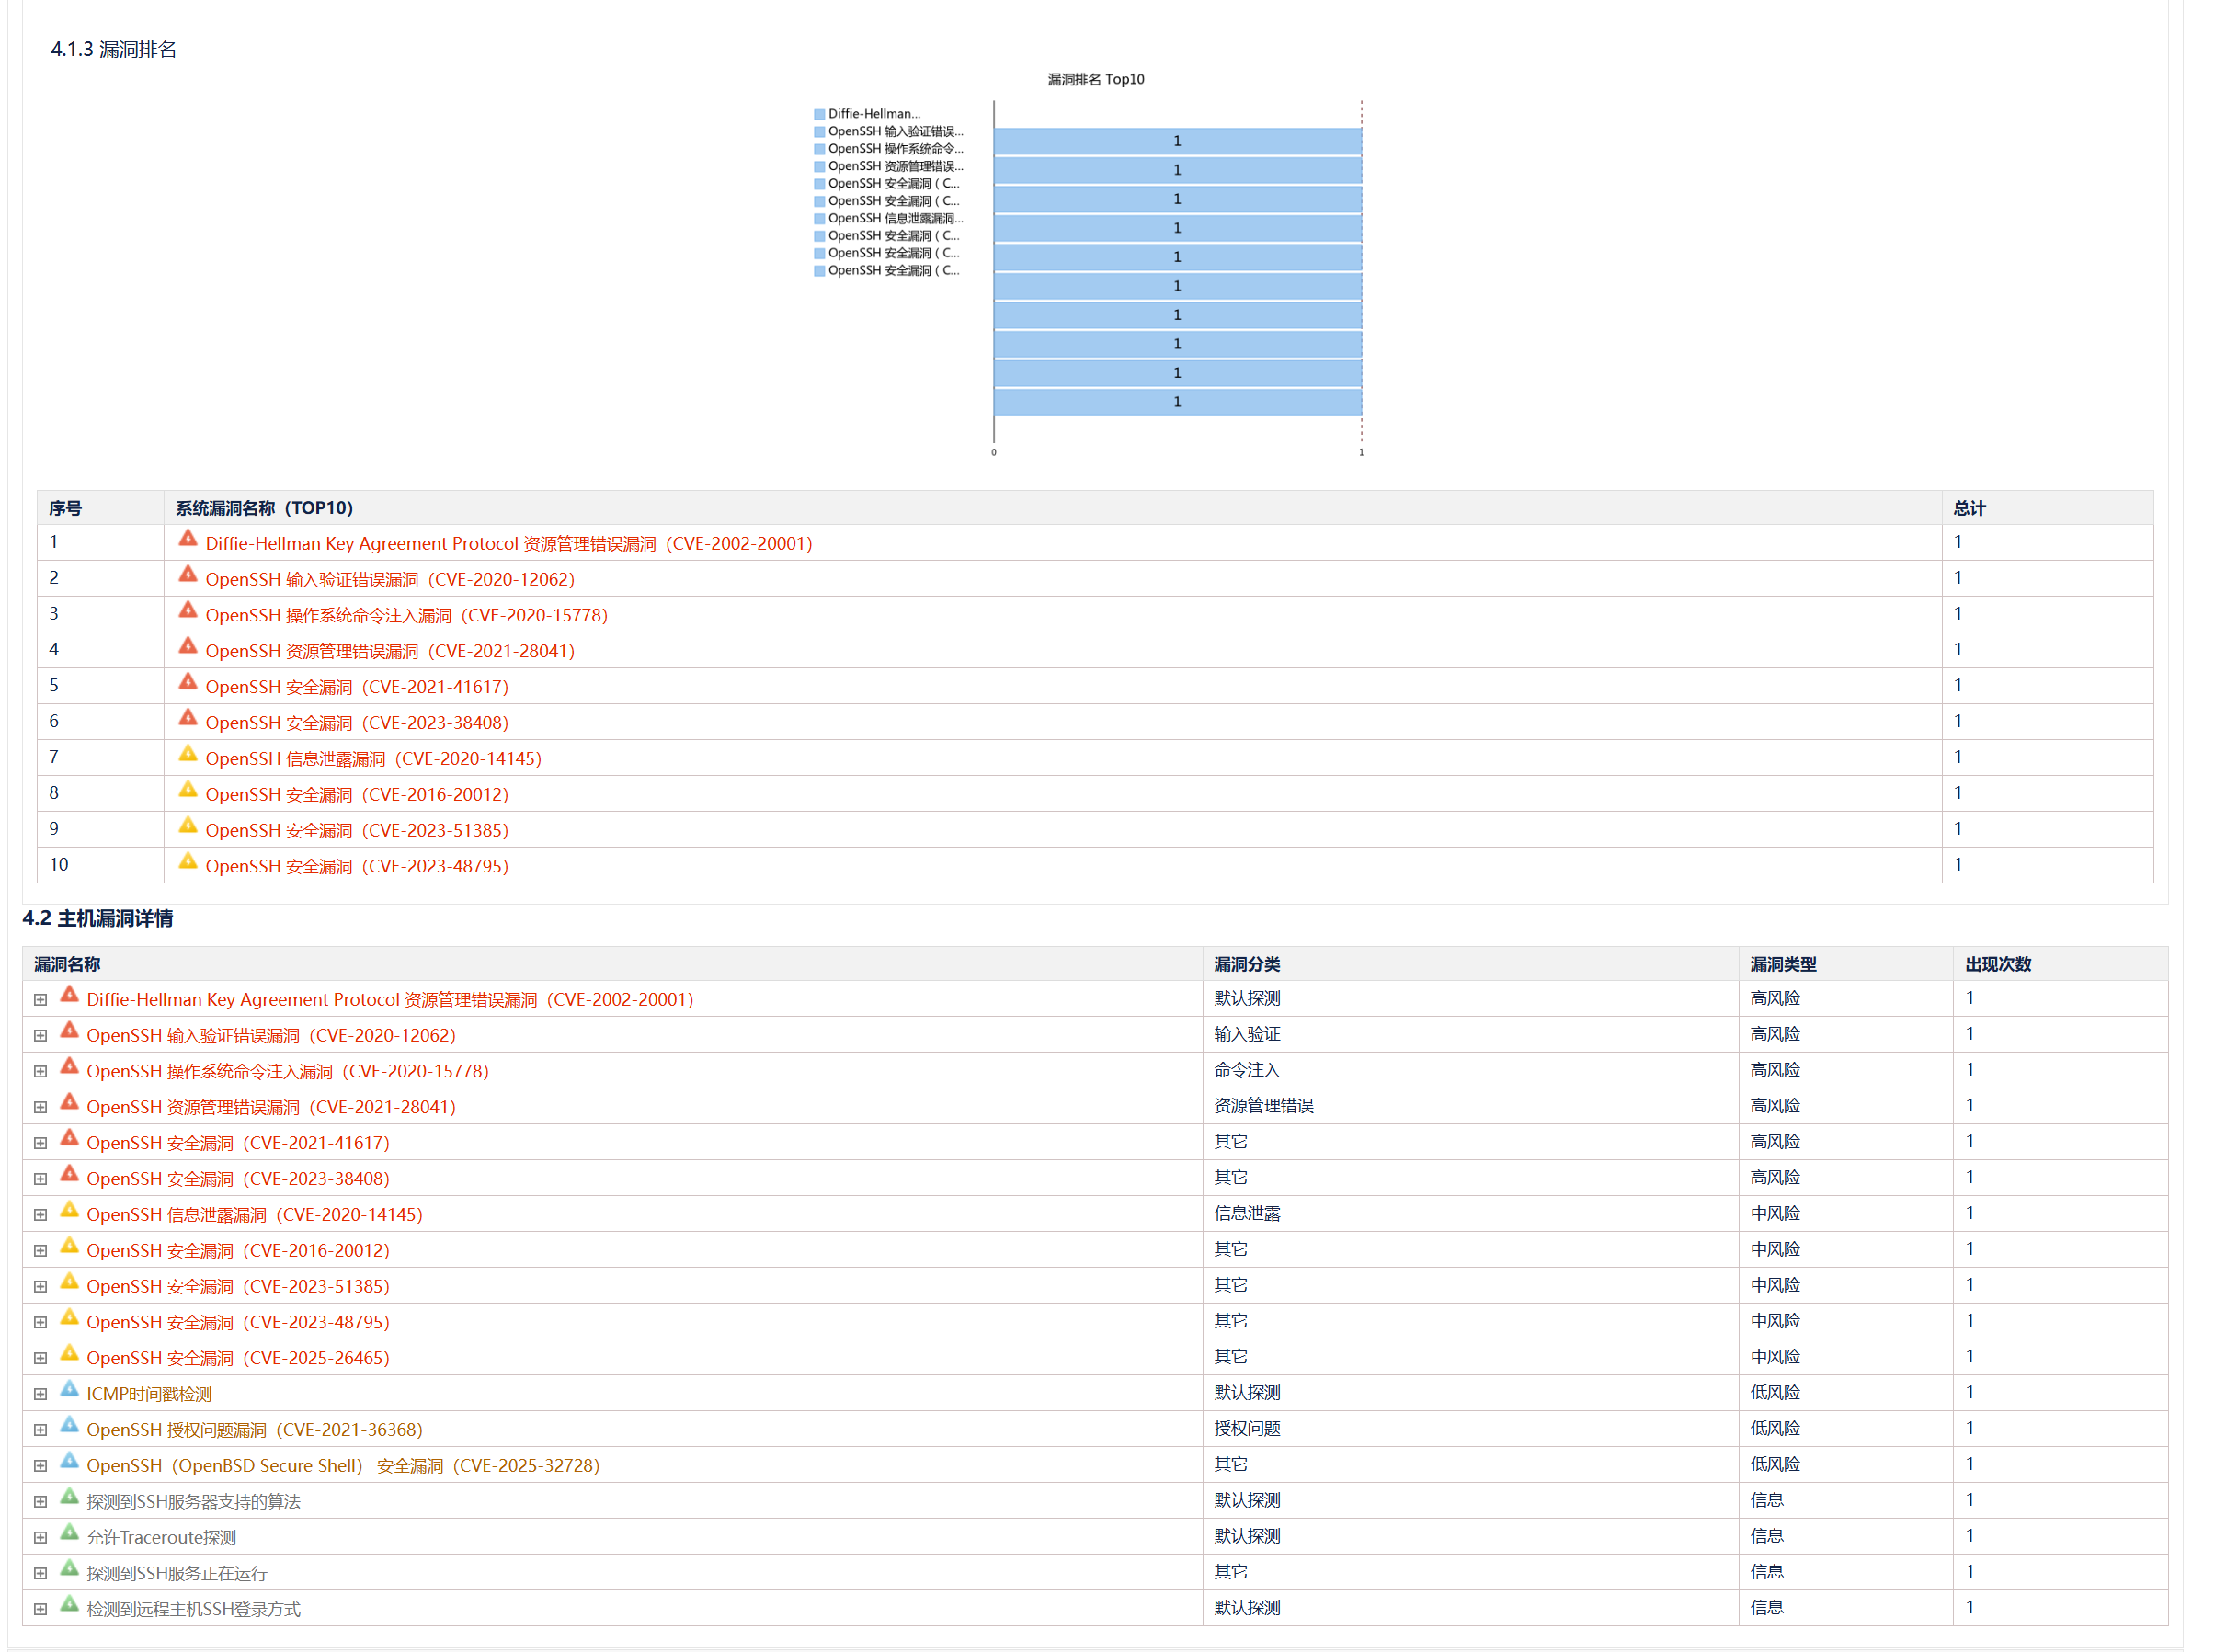Expand the ICMP时间戳检测 row

(x=40, y=1394)
